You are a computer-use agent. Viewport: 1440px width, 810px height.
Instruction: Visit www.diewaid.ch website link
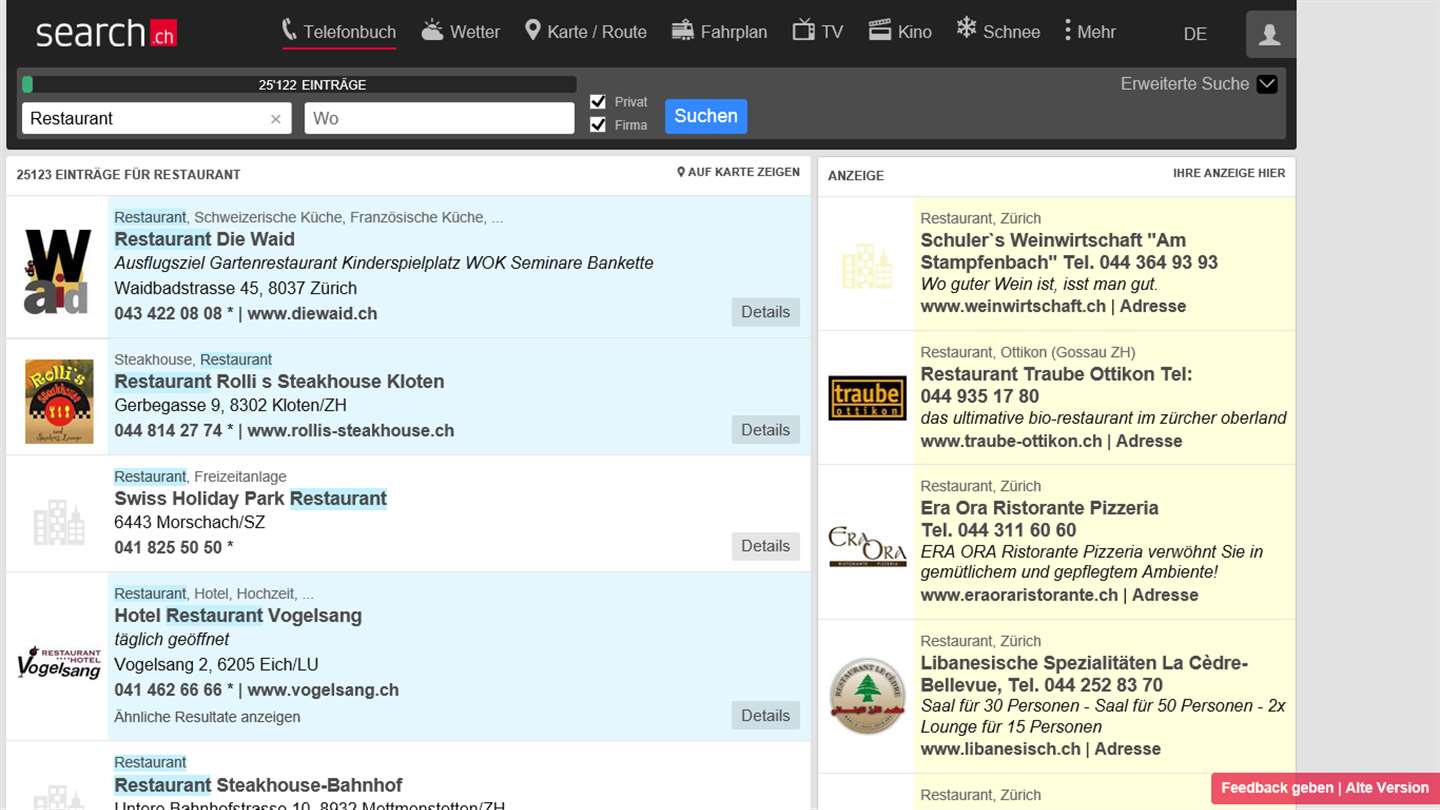point(312,313)
